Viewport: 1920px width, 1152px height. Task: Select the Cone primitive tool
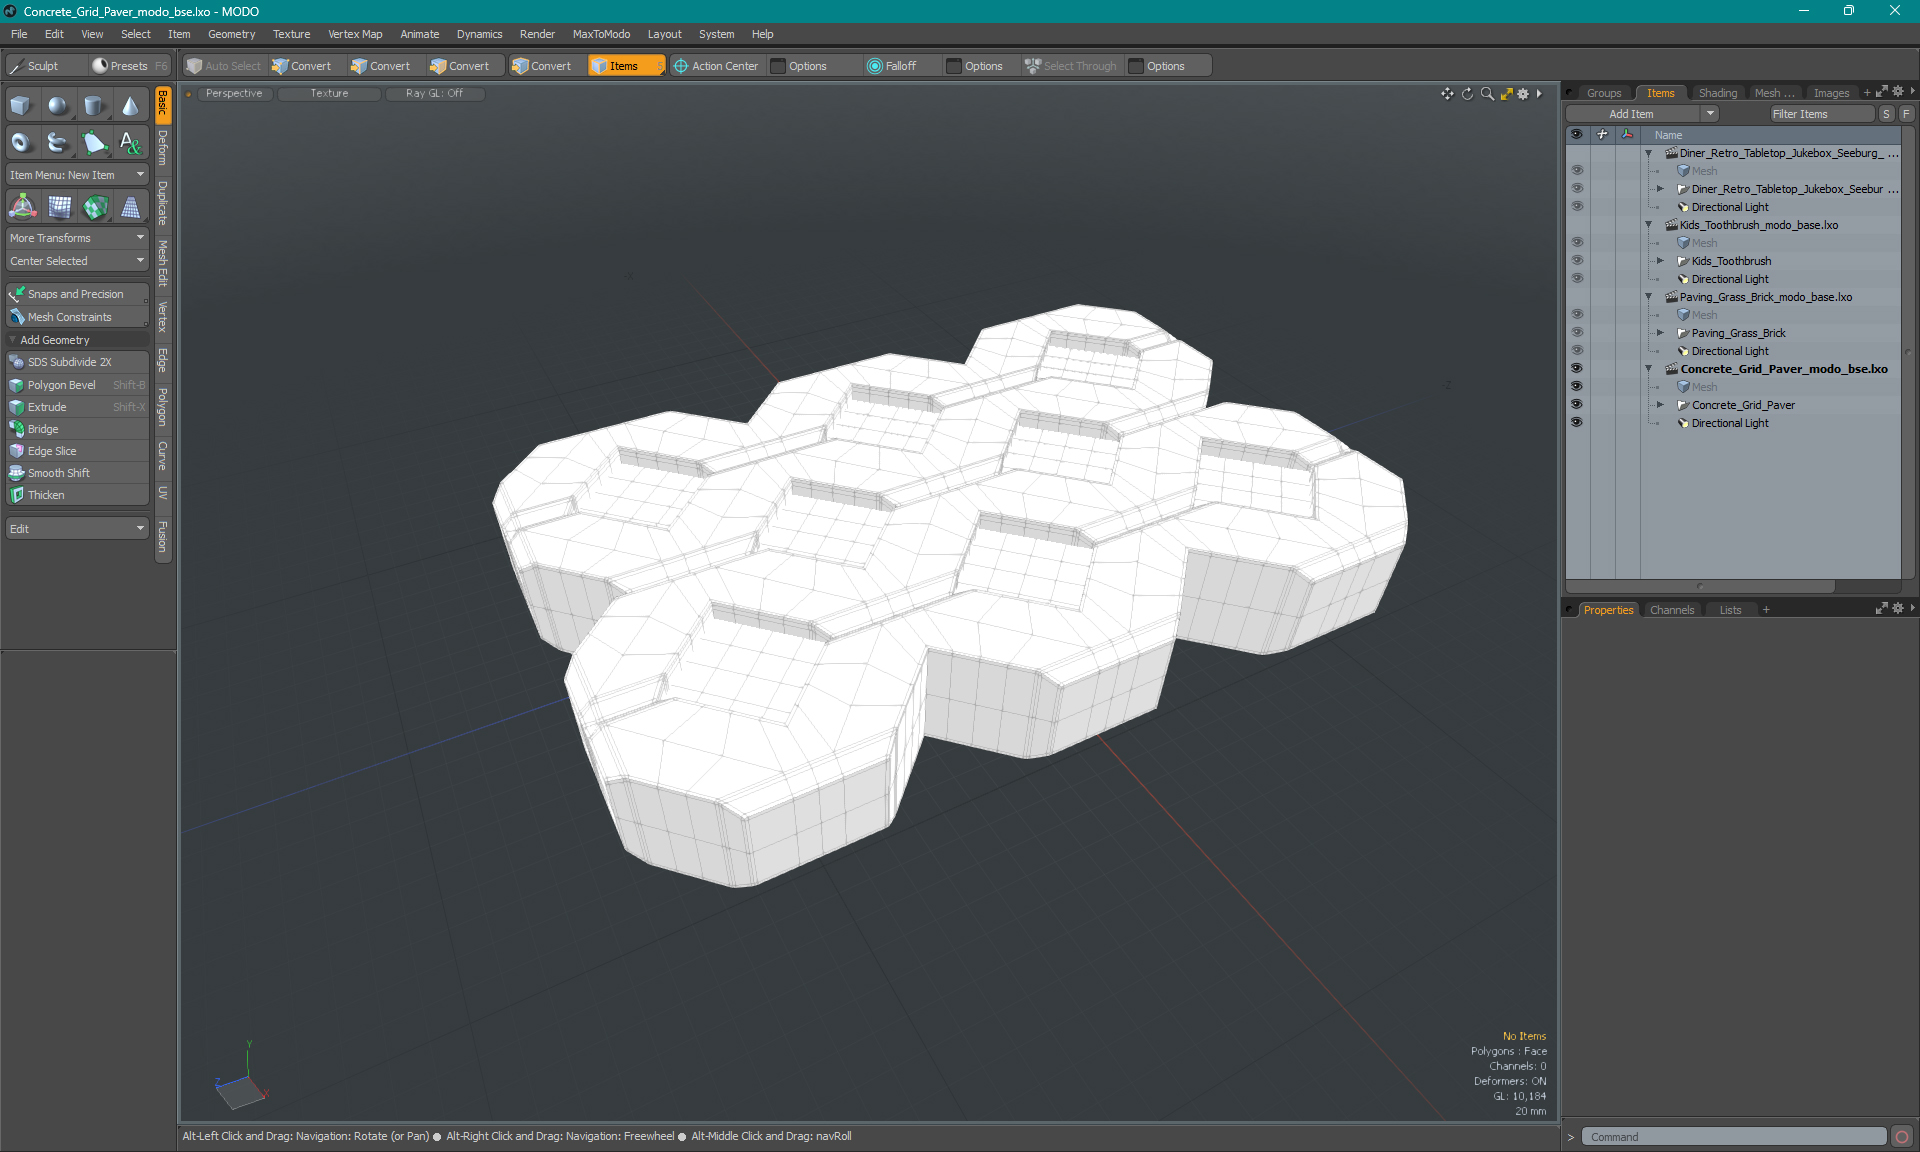pyautogui.click(x=130, y=106)
